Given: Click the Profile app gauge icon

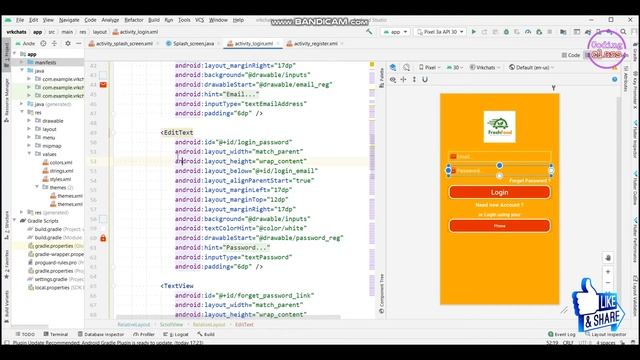Looking at the screenshot, I should coord(528,32).
